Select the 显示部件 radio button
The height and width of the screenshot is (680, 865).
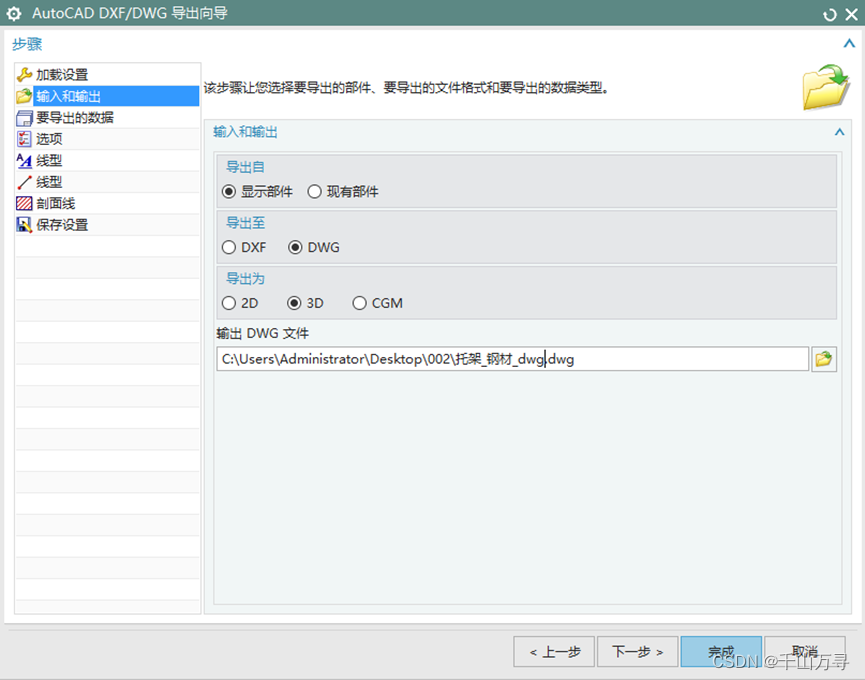click(x=229, y=192)
